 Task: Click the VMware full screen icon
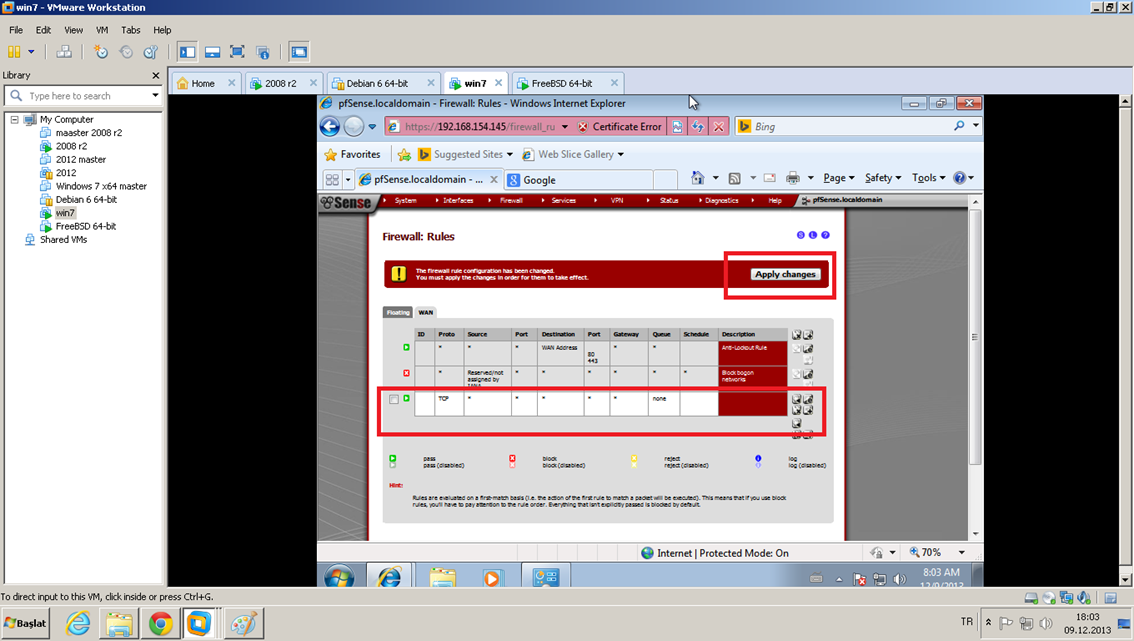coord(237,52)
